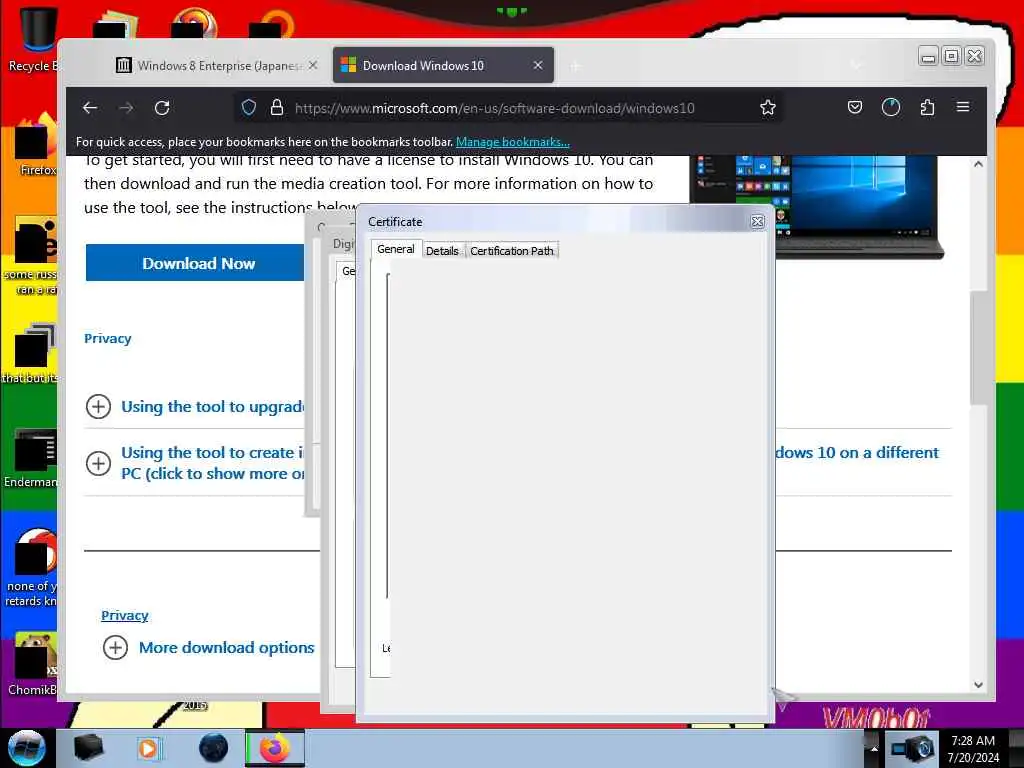Screen dimensions: 1024x768
Task: Expand More download options section
Action: [116, 647]
